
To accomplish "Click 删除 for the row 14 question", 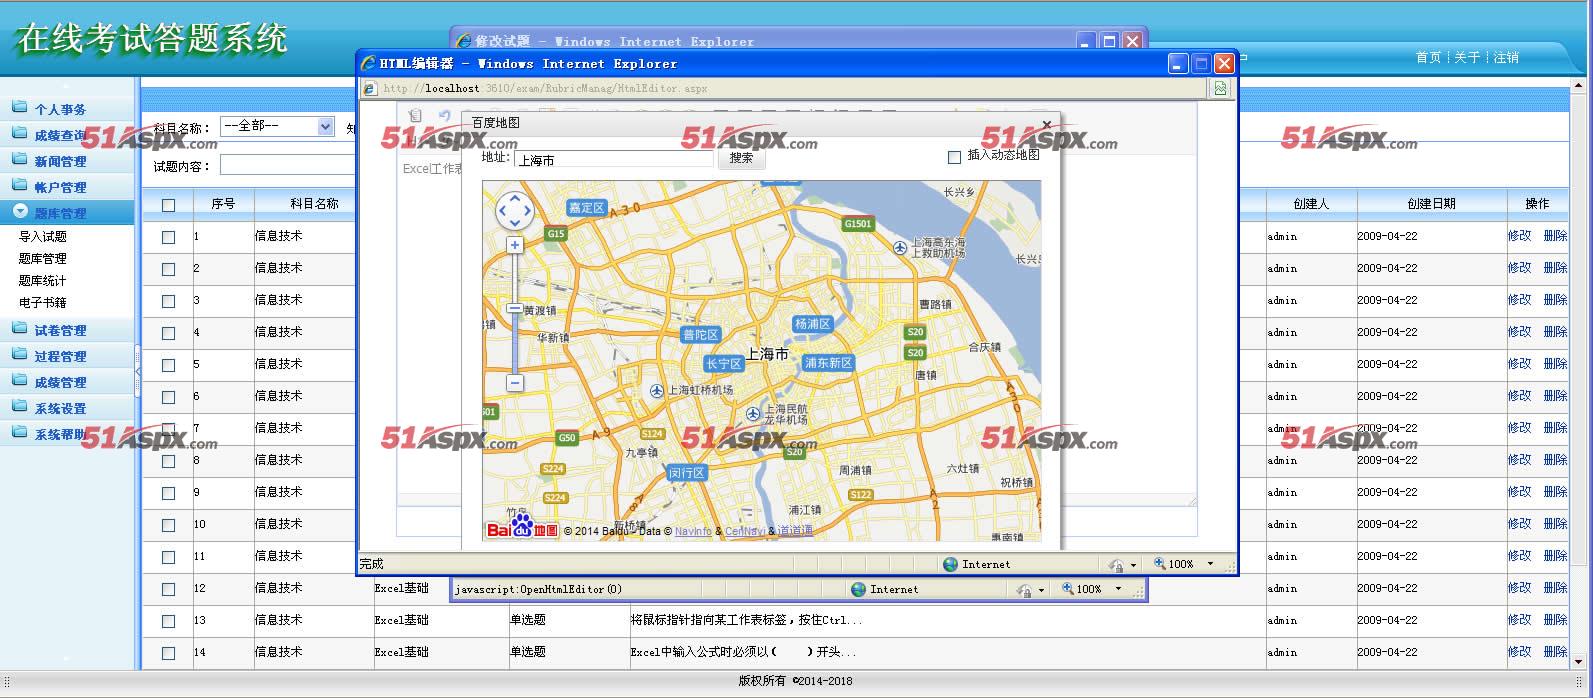I will click(x=1555, y=652).
